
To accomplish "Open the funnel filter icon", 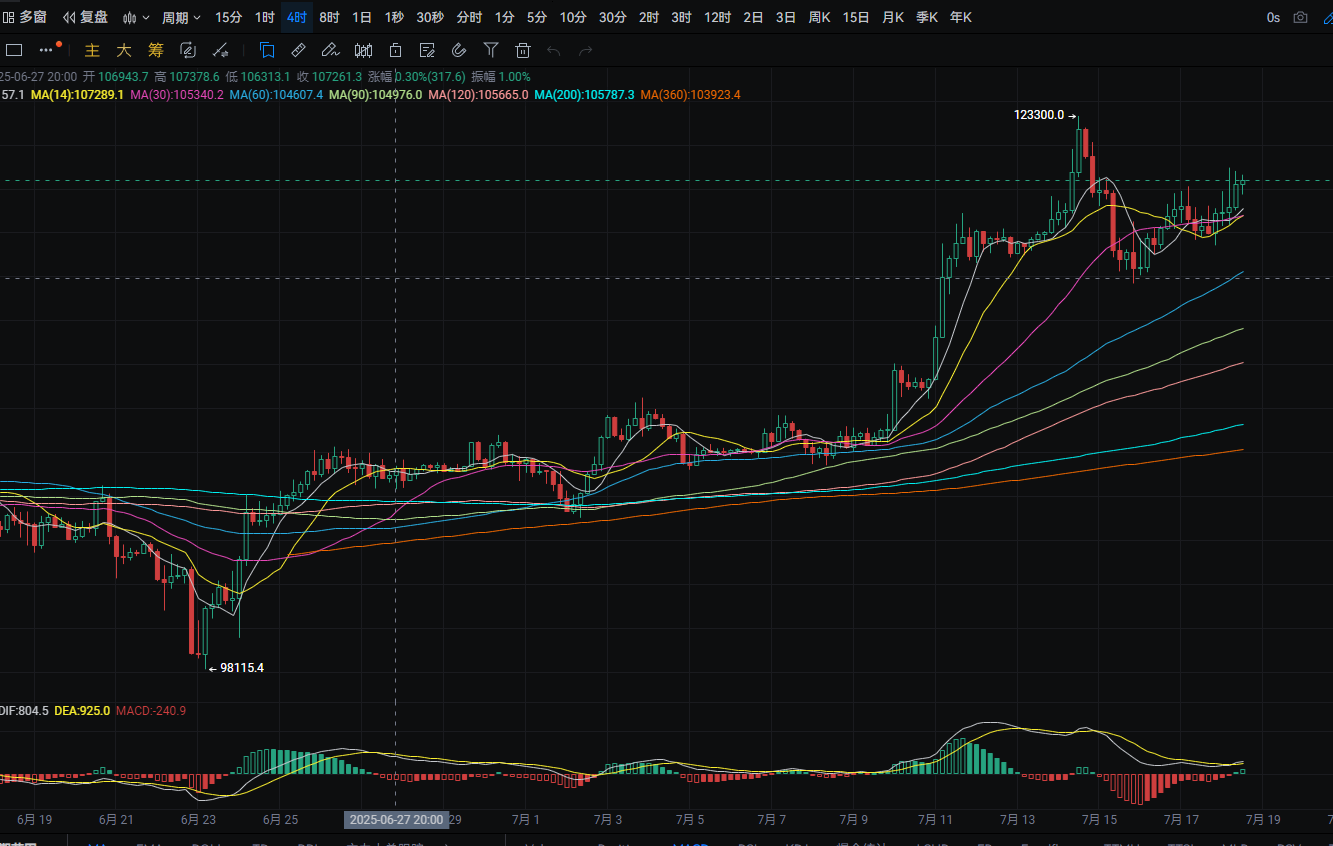I will (x=490, y=50).
